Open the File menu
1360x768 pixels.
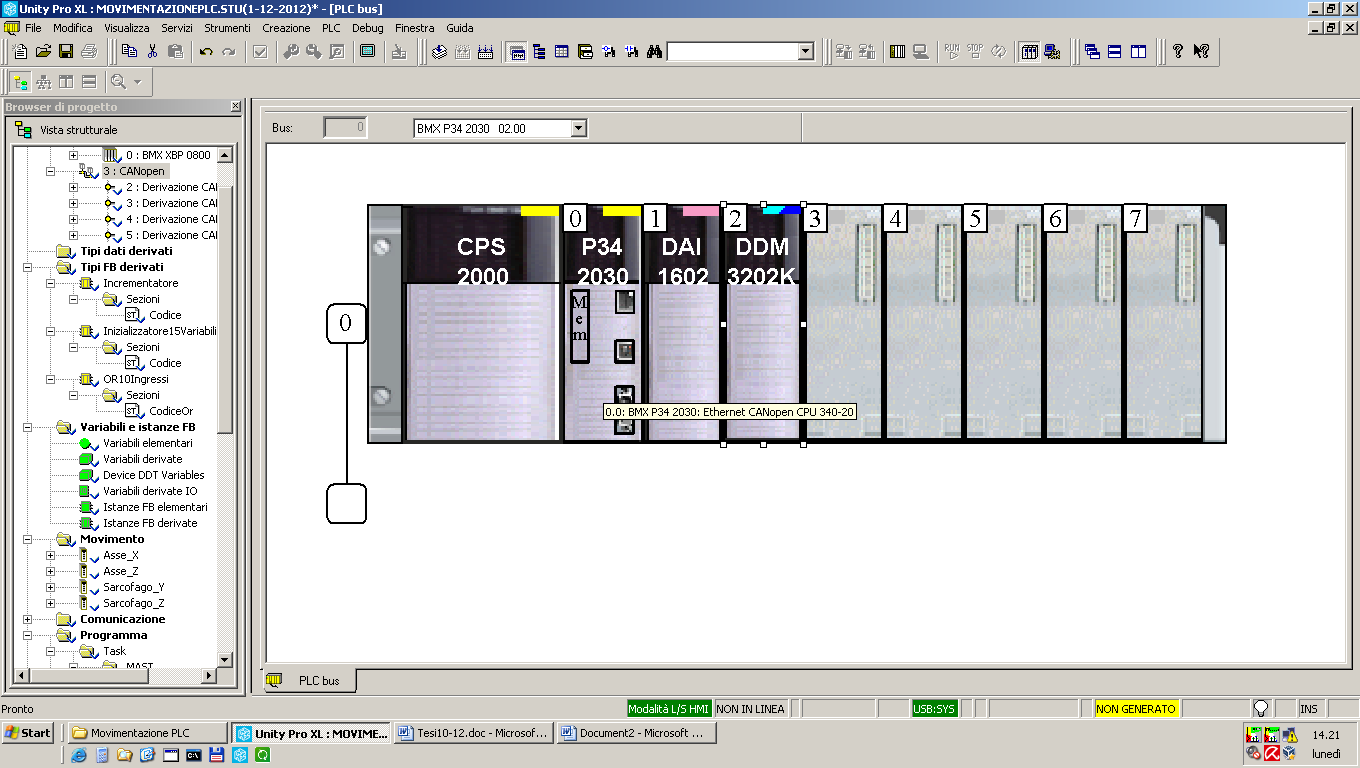pos(33,28)
